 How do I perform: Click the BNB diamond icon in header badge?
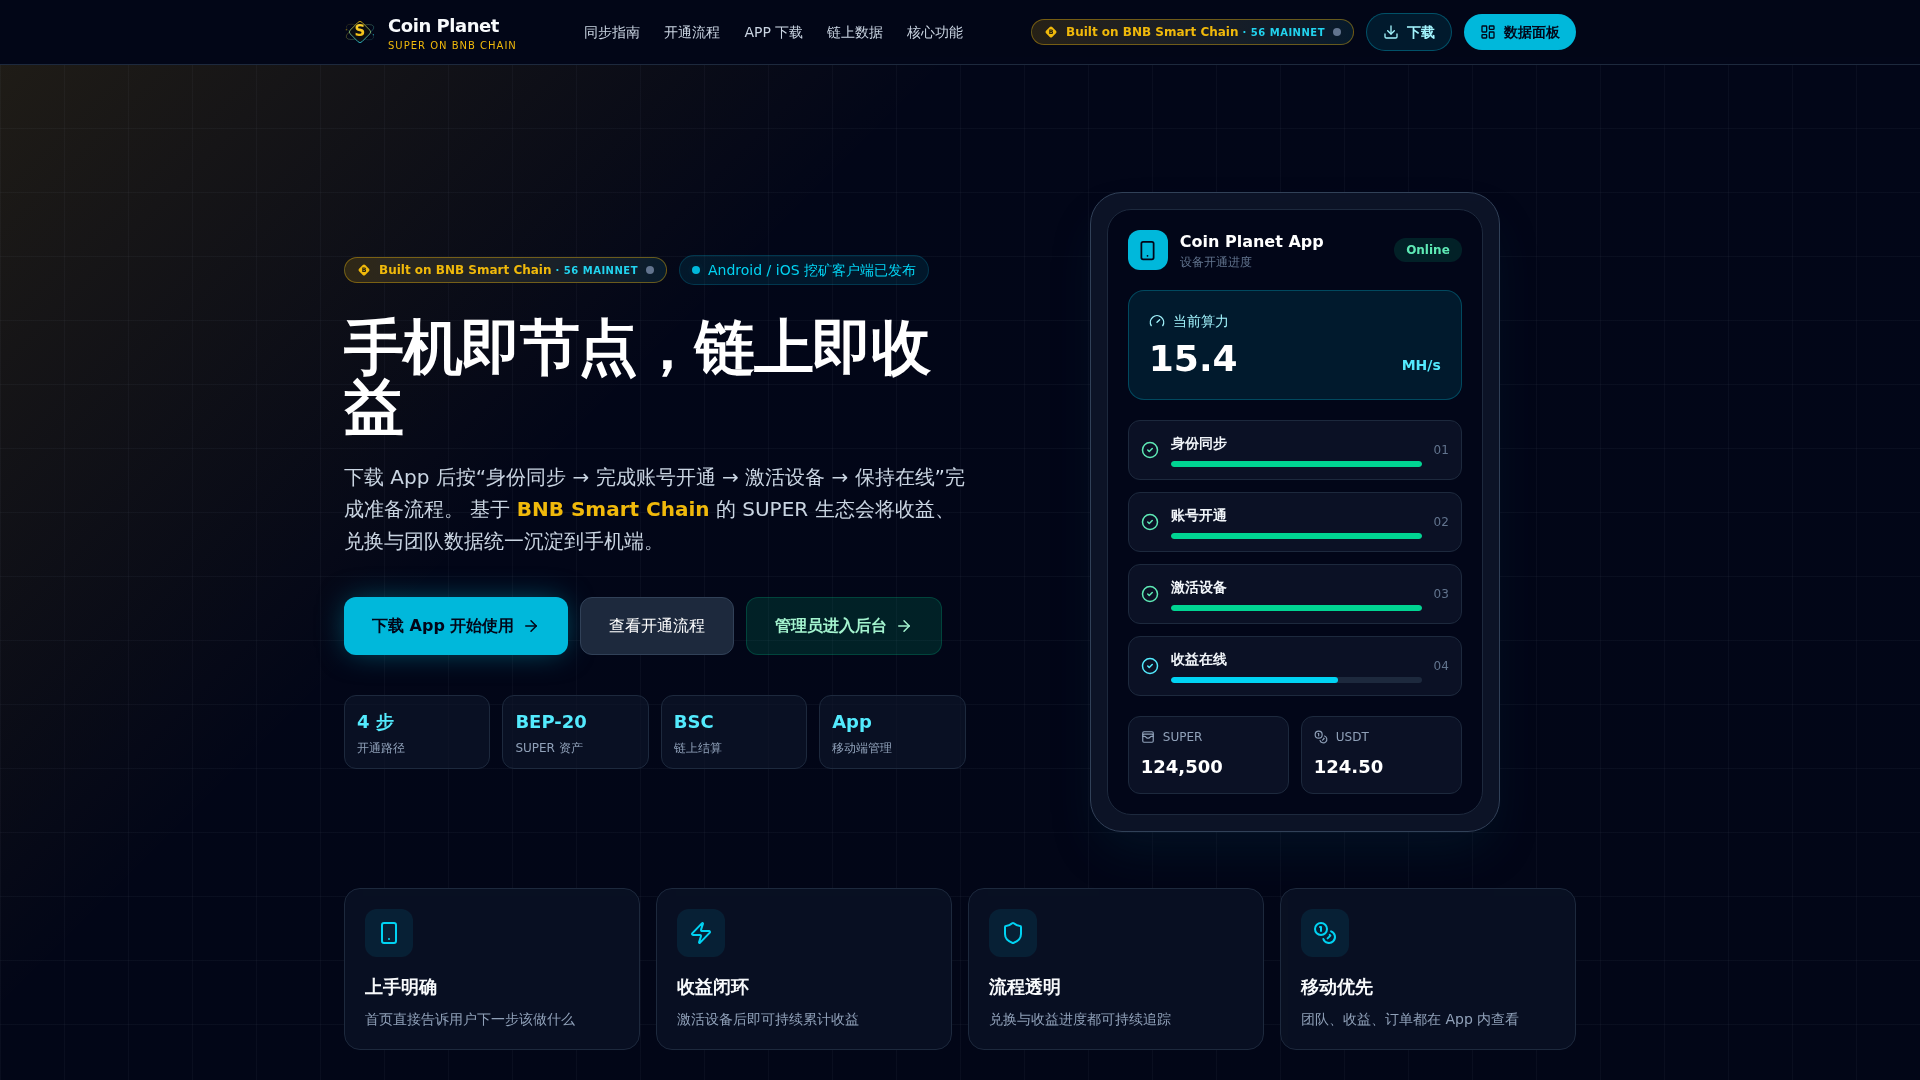(x=1051, y=32)
